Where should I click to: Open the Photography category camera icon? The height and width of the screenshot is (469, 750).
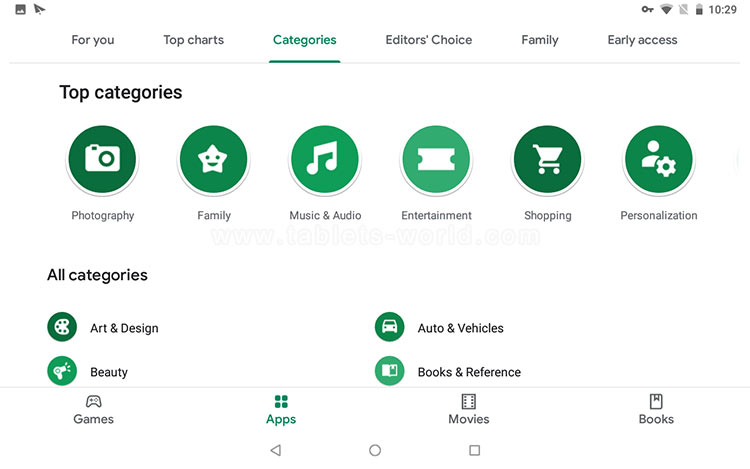[x=102, y=158]
